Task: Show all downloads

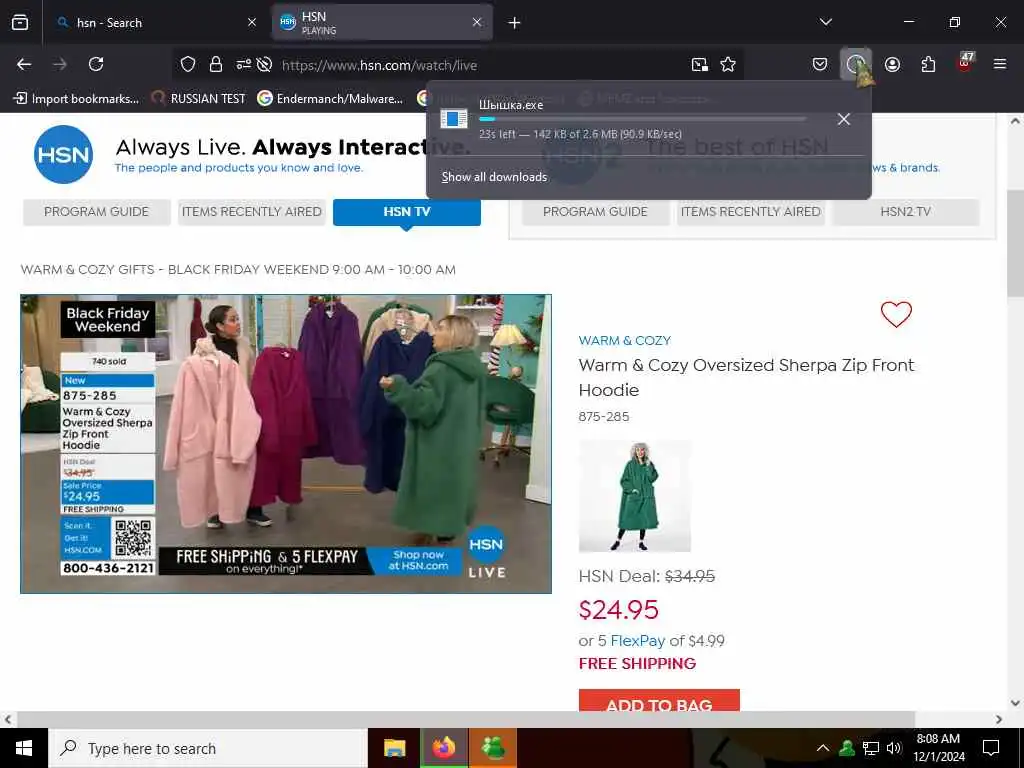Action: click(x=494, y=177)
